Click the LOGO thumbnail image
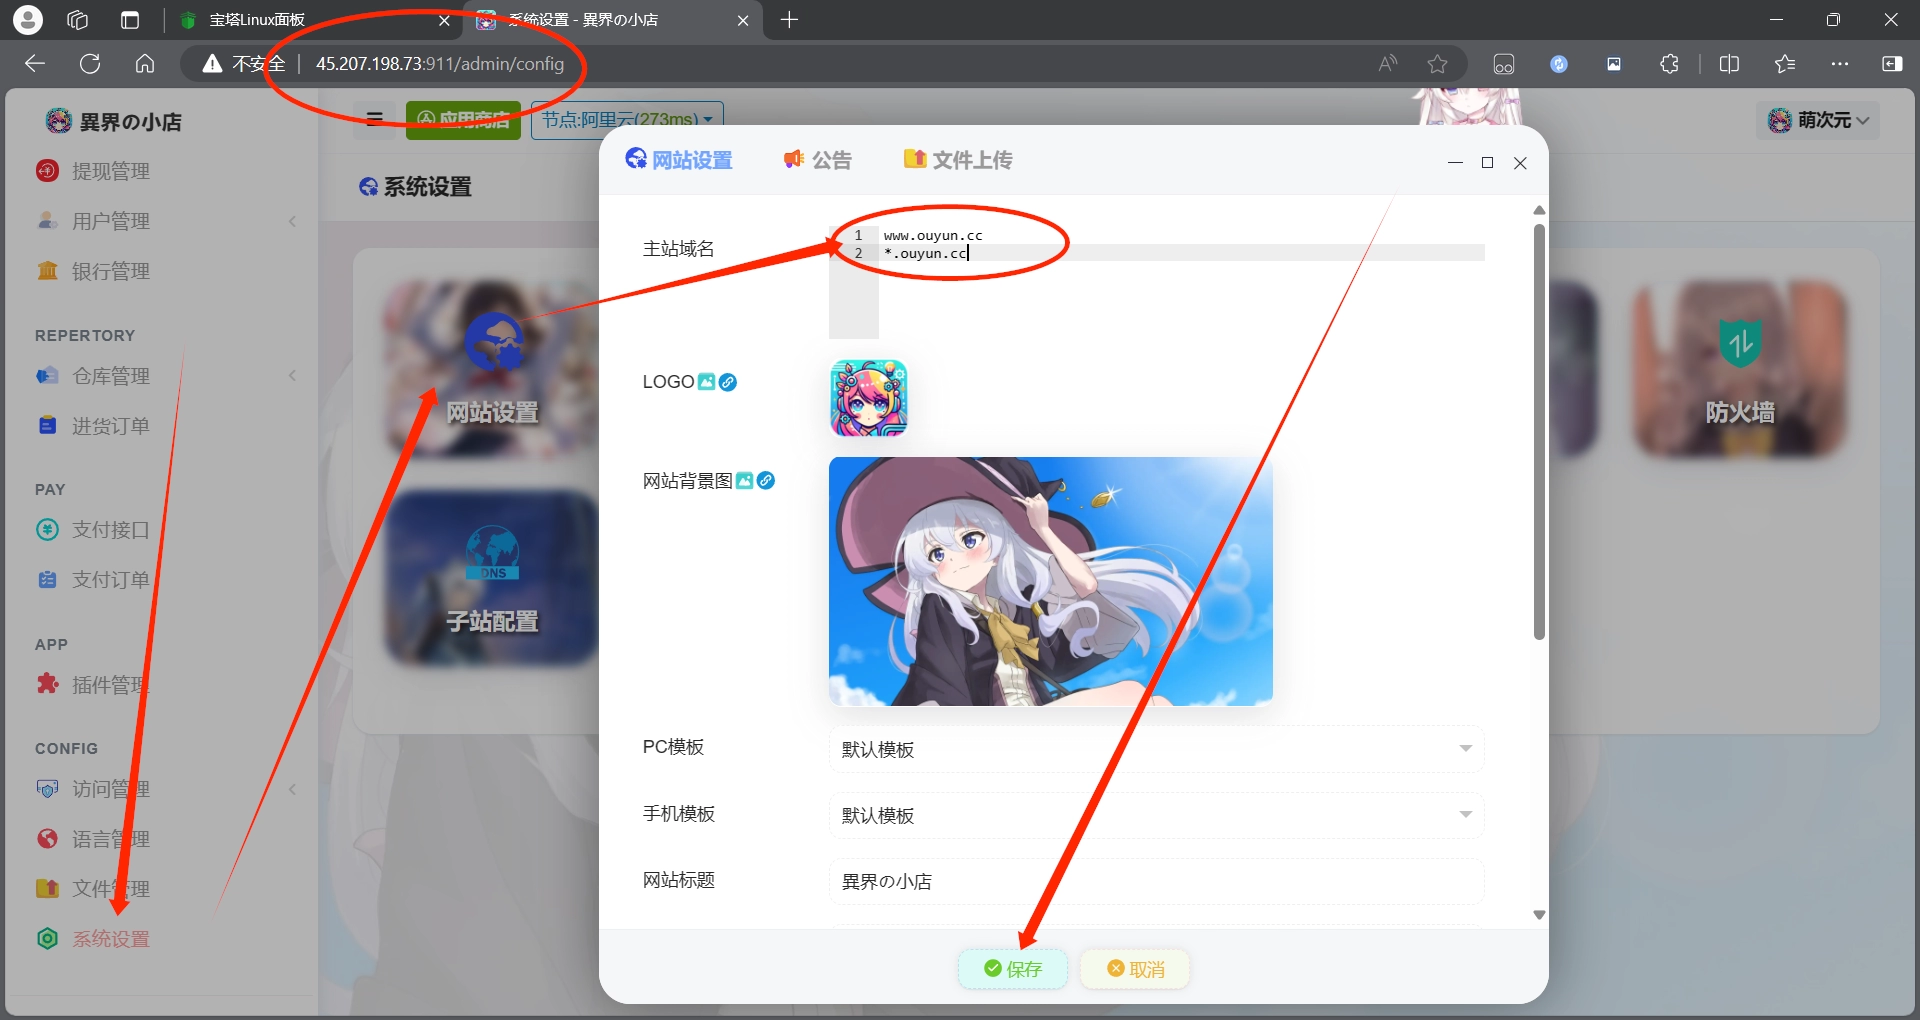The width and height of the screenshot is (1920, 1020). [869, 398]
